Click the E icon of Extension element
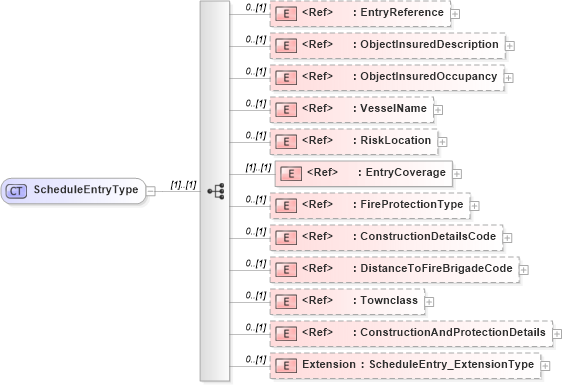Viewport: 562px width, 385px height. click(x=286, y=366)
